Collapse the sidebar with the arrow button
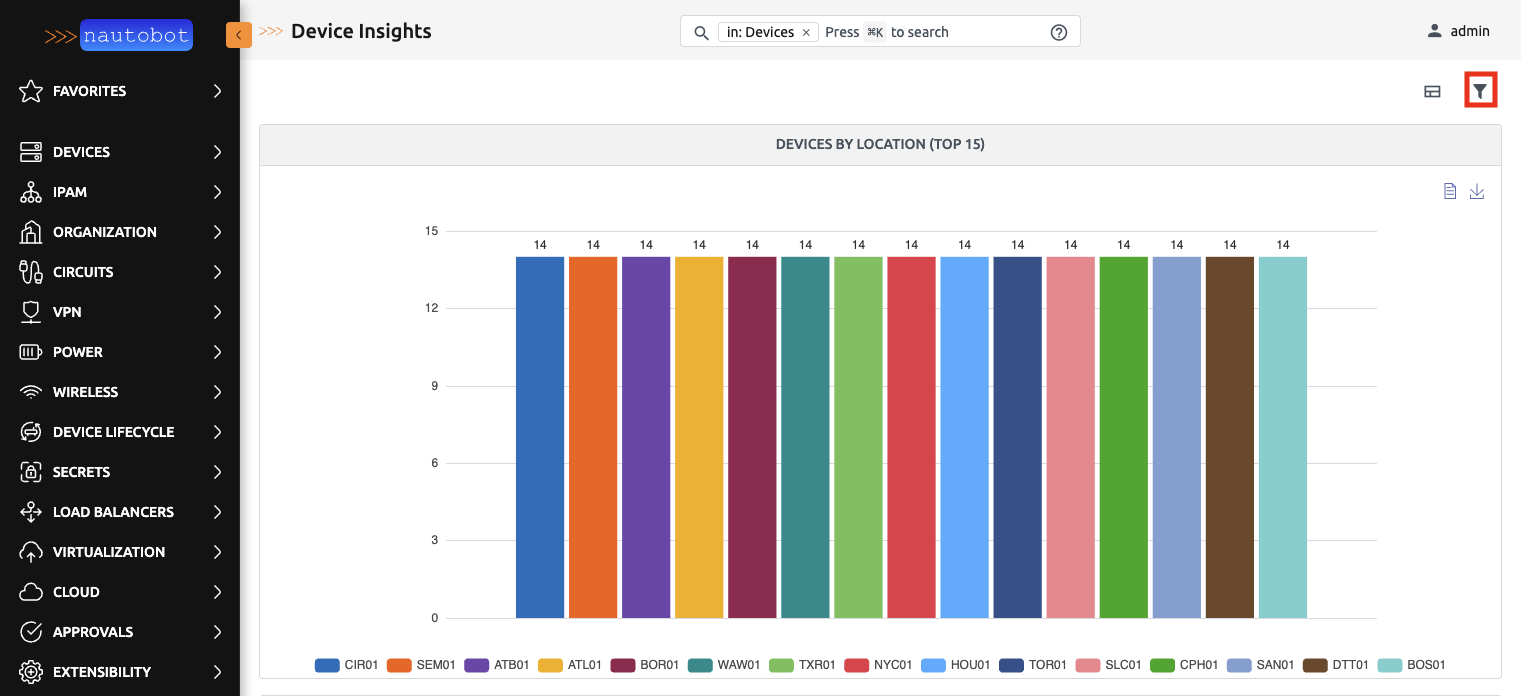Screen dimensions: 1521x696 pos(238,33)
